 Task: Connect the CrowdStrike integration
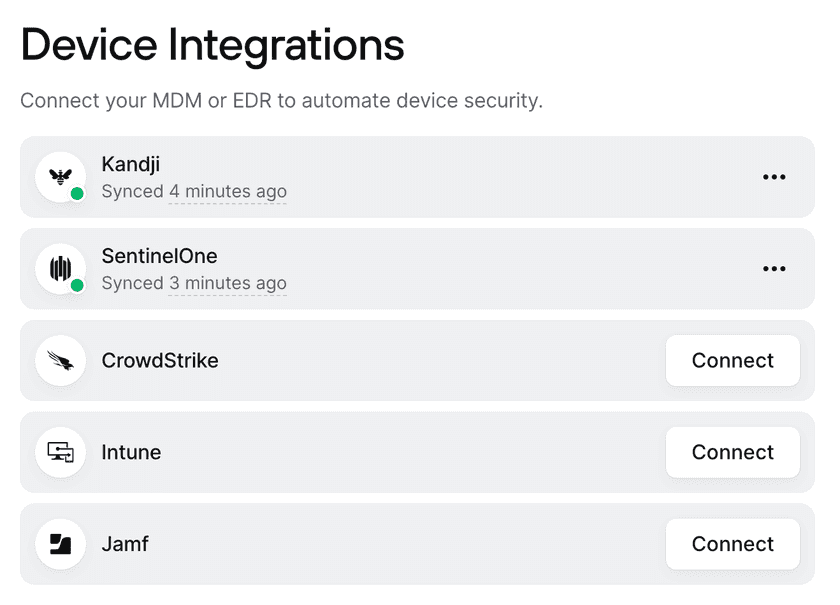pyautogui.click(x=732, y=361)
